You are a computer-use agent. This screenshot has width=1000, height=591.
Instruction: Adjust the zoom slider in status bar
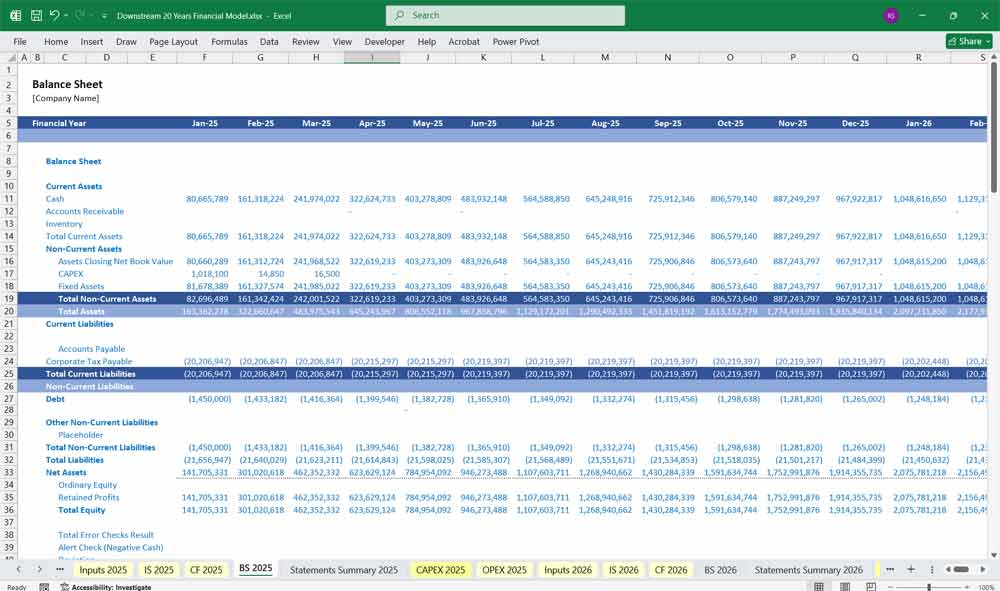(929, 587)
